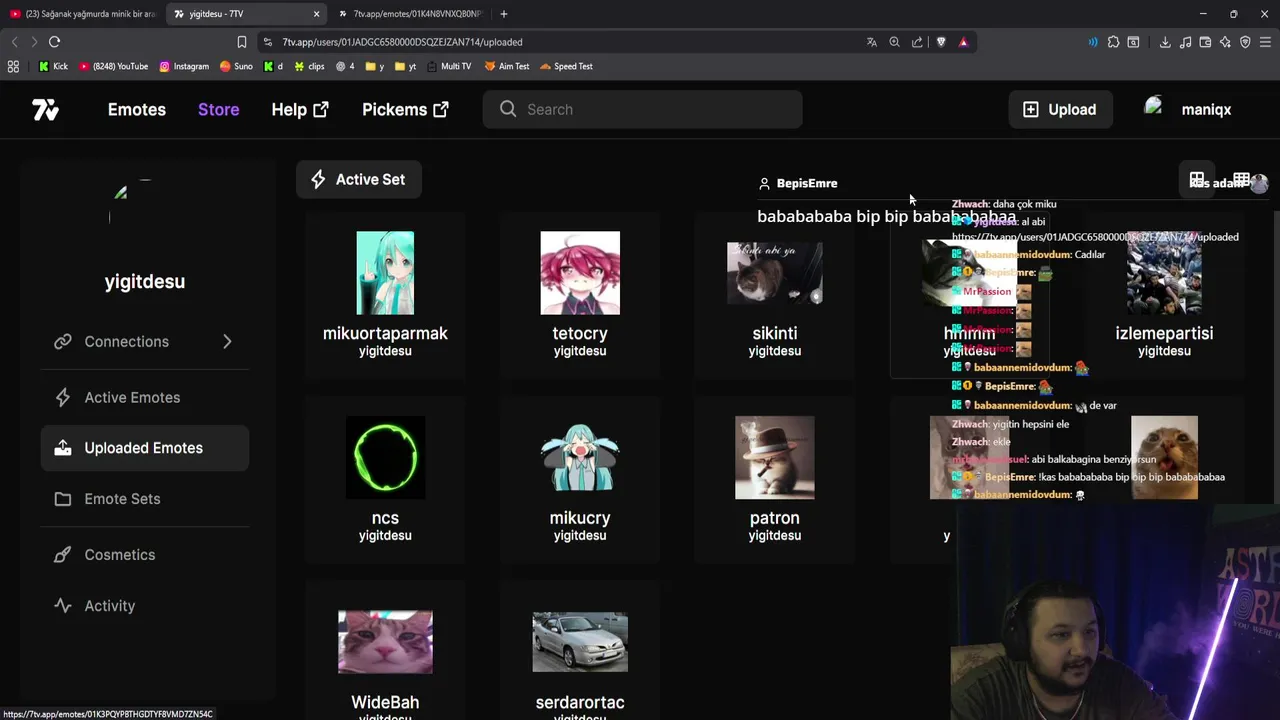This screenshot has width=1280, height=720.
Task: Click the media control music note icon
Action: click(1185, 42)
